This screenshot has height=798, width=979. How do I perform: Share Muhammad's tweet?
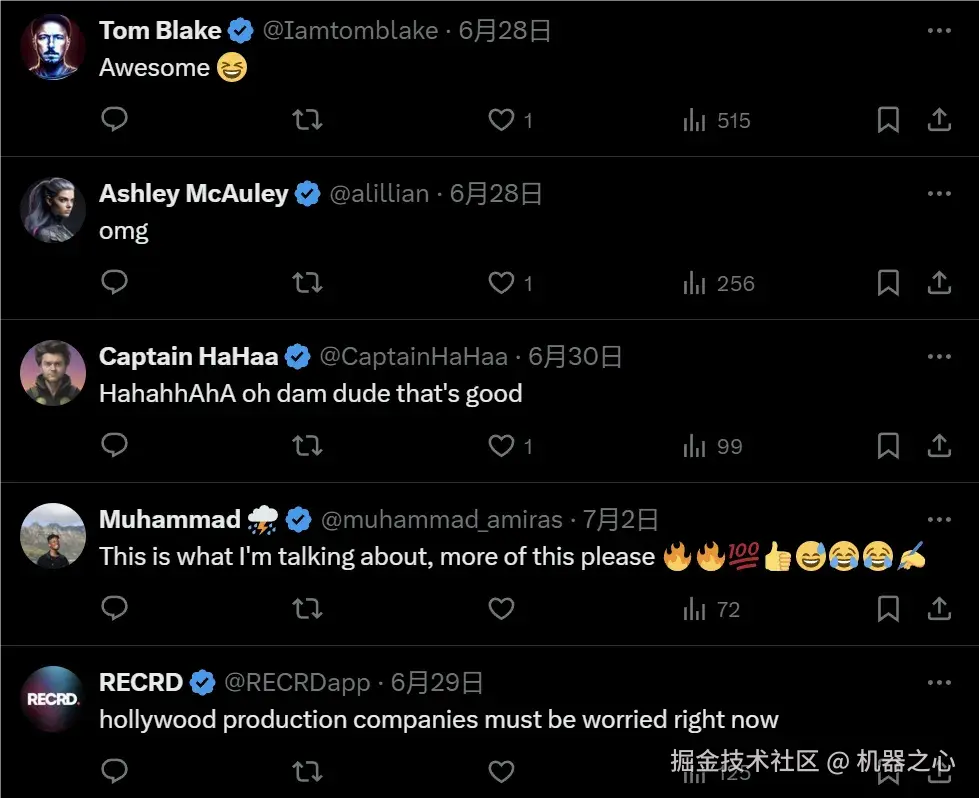[x=939, y=608]
